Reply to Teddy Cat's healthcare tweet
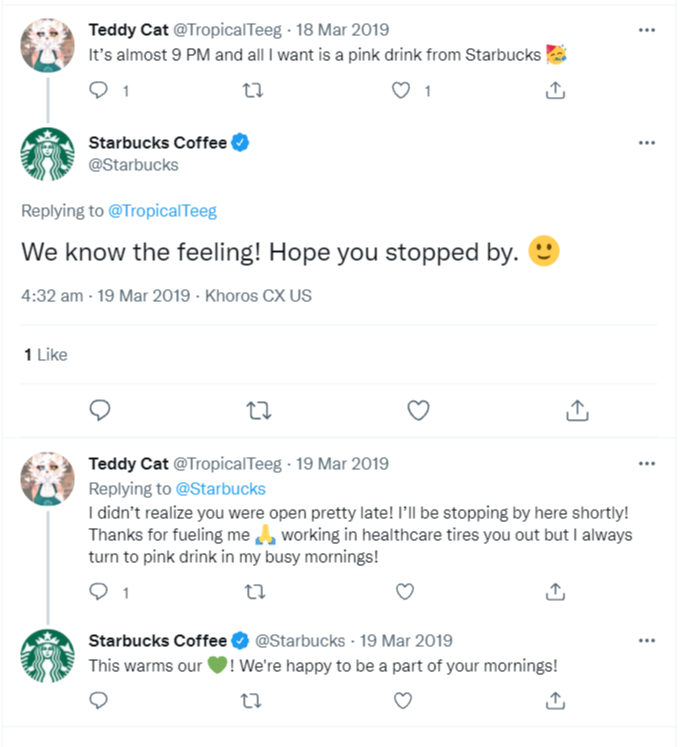 pyautogui.click(x=98, y=592)
